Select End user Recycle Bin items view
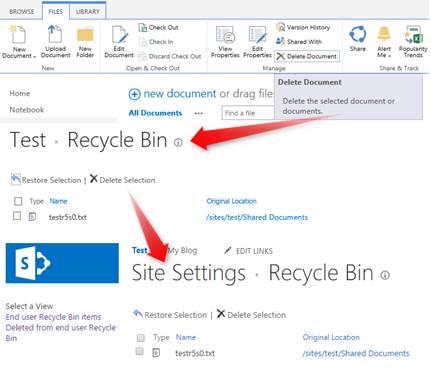The image size is (431, 370). [53, 317]
